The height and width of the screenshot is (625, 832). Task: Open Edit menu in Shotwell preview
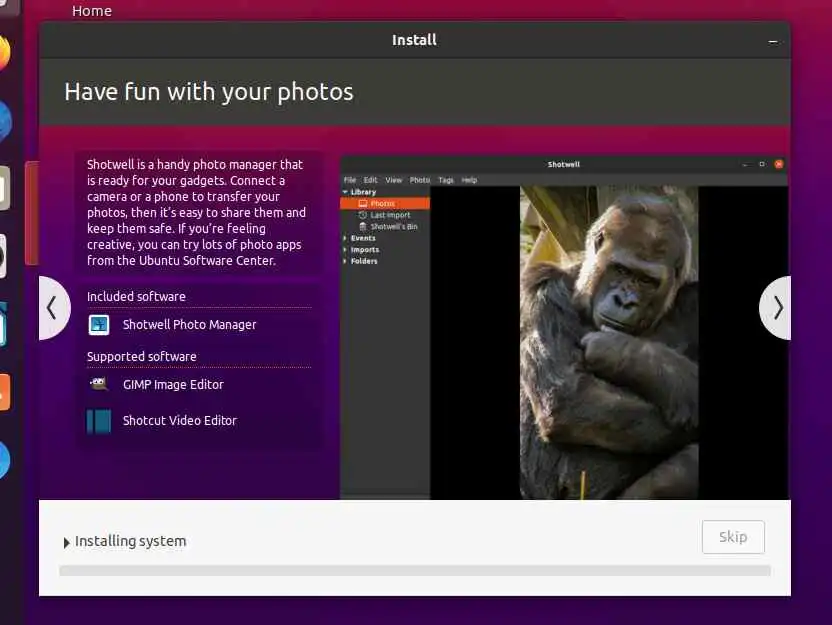click(370, 180)
